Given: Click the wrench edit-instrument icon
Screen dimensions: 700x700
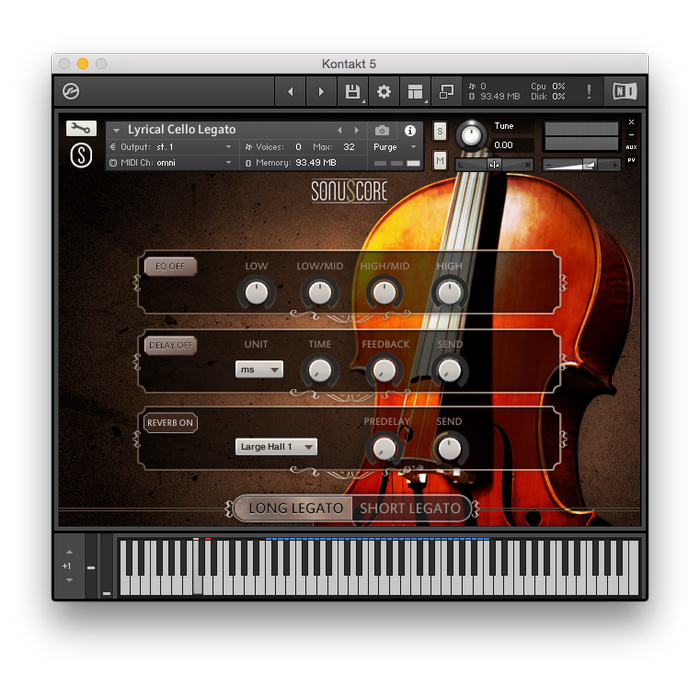Looking at the screenshot, I should coord(81,128).
